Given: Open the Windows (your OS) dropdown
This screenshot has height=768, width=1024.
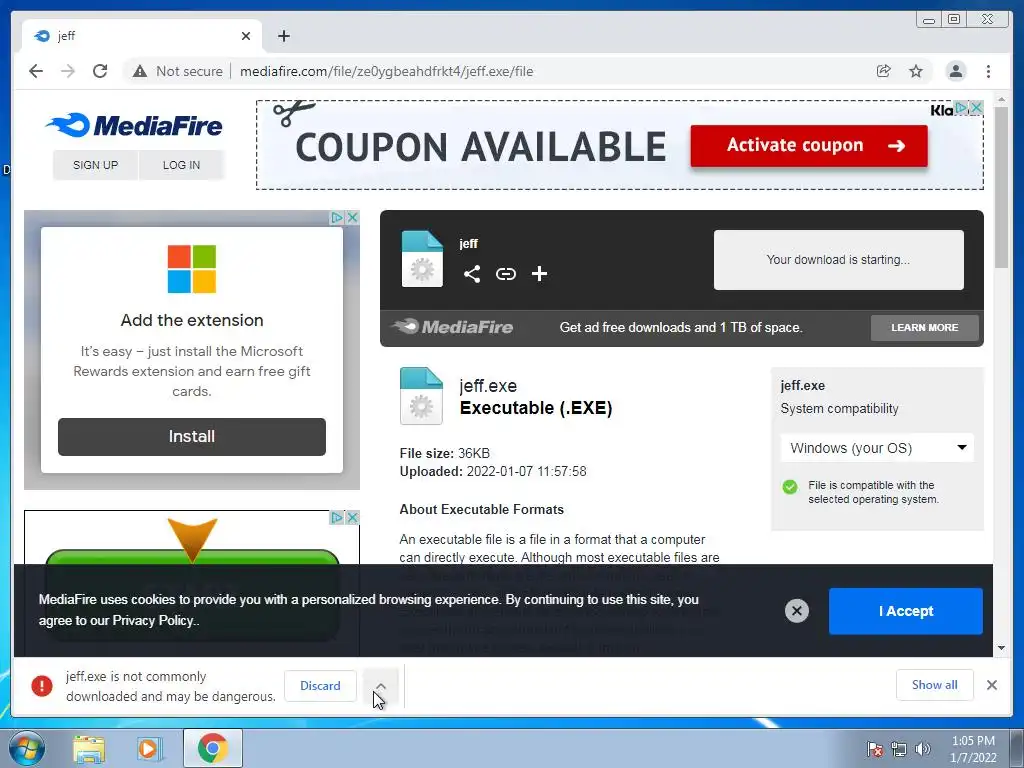Looking at the screenshot, I should [877, 448].
